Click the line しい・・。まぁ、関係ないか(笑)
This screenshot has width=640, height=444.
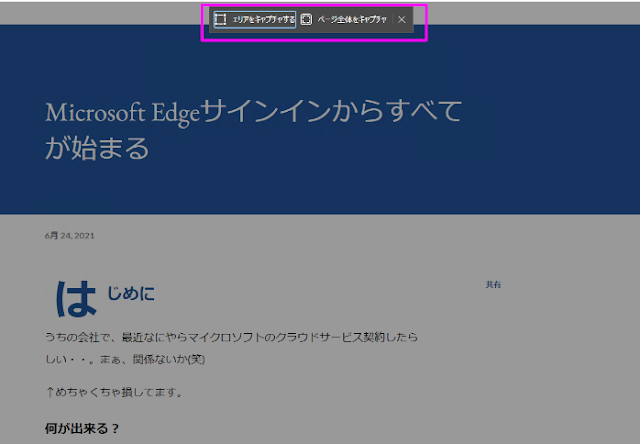pos(125,359)
